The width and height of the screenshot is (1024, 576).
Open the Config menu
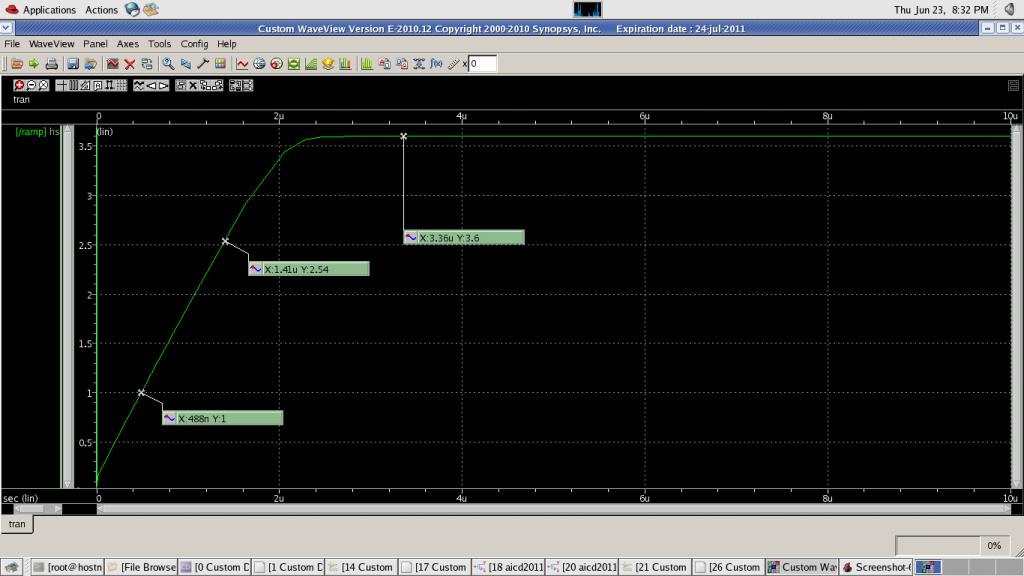coord(194,44)
